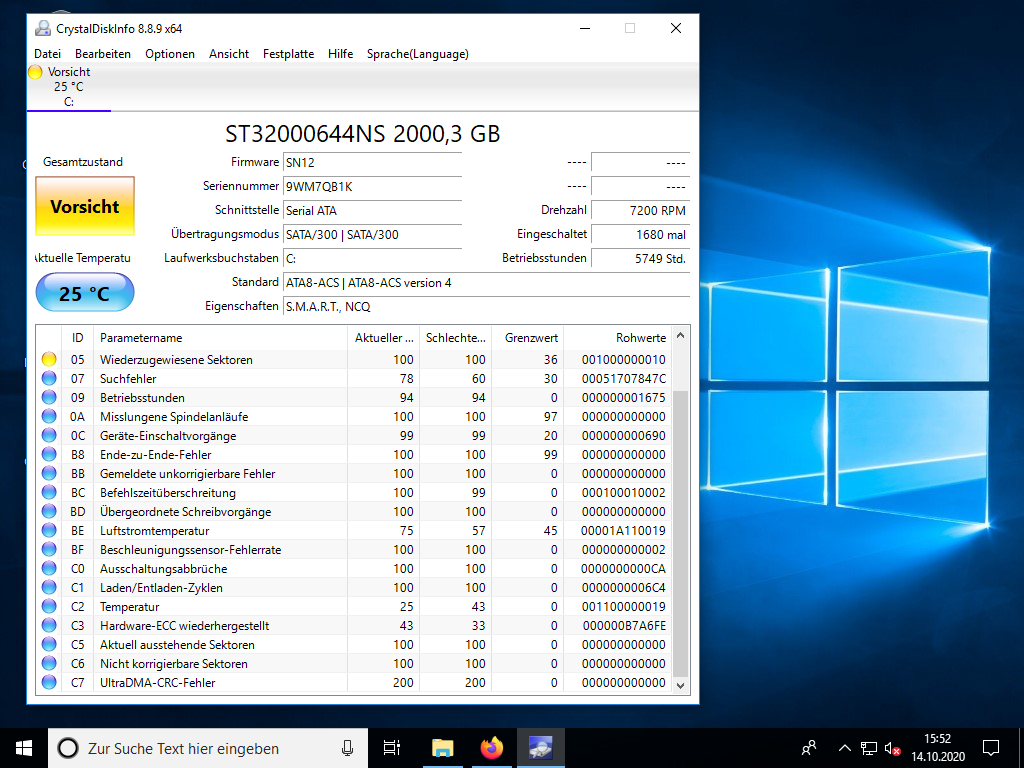Click status icon for Ausschaltungsabbrüche
Viewport: 1024px width, 768px height.
click(x=49, y=568)
